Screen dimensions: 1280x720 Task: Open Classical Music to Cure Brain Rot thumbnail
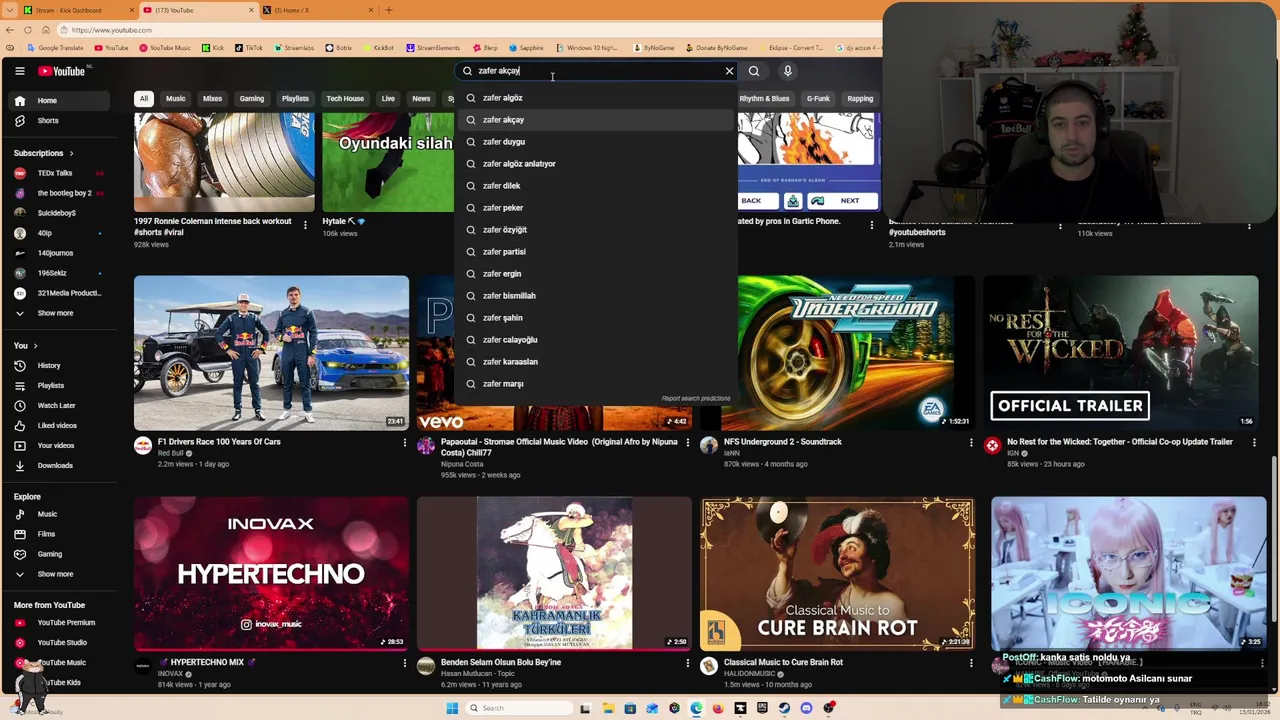click(x=838, y=574)
